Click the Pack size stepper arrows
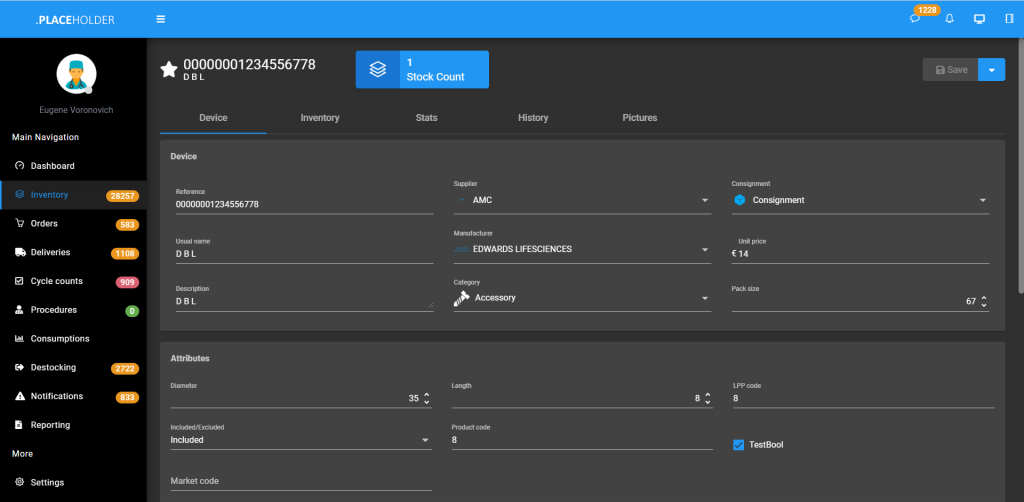The height and width of the screenshot is (502, 1024). [x=984, y=301]
